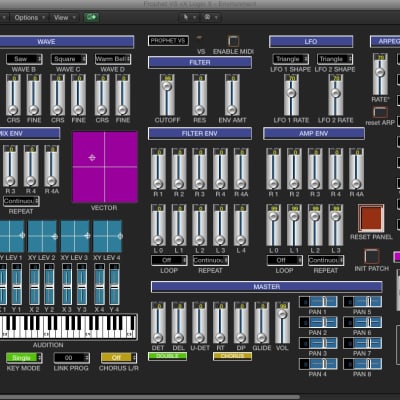Click the FILTER ENV section header
This screenshot has height=400, width=400.
pos(200,133)
